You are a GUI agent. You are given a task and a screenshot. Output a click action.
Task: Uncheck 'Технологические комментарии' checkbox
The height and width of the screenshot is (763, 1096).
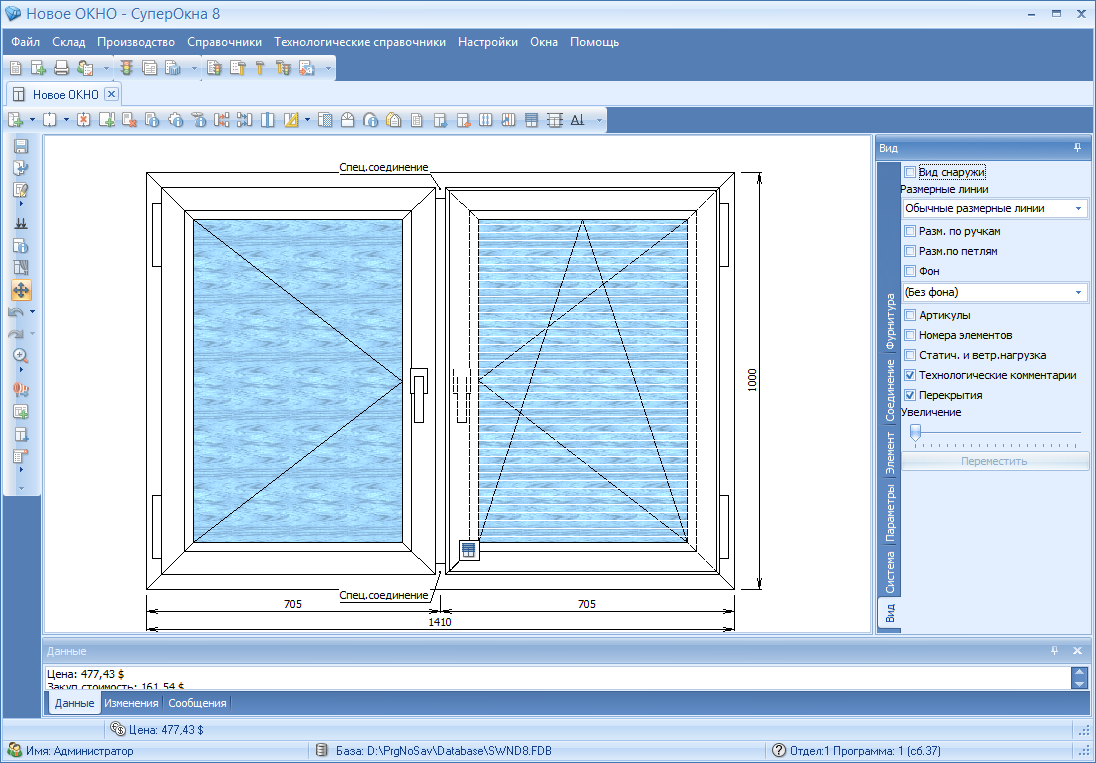[x=910, y=375]
